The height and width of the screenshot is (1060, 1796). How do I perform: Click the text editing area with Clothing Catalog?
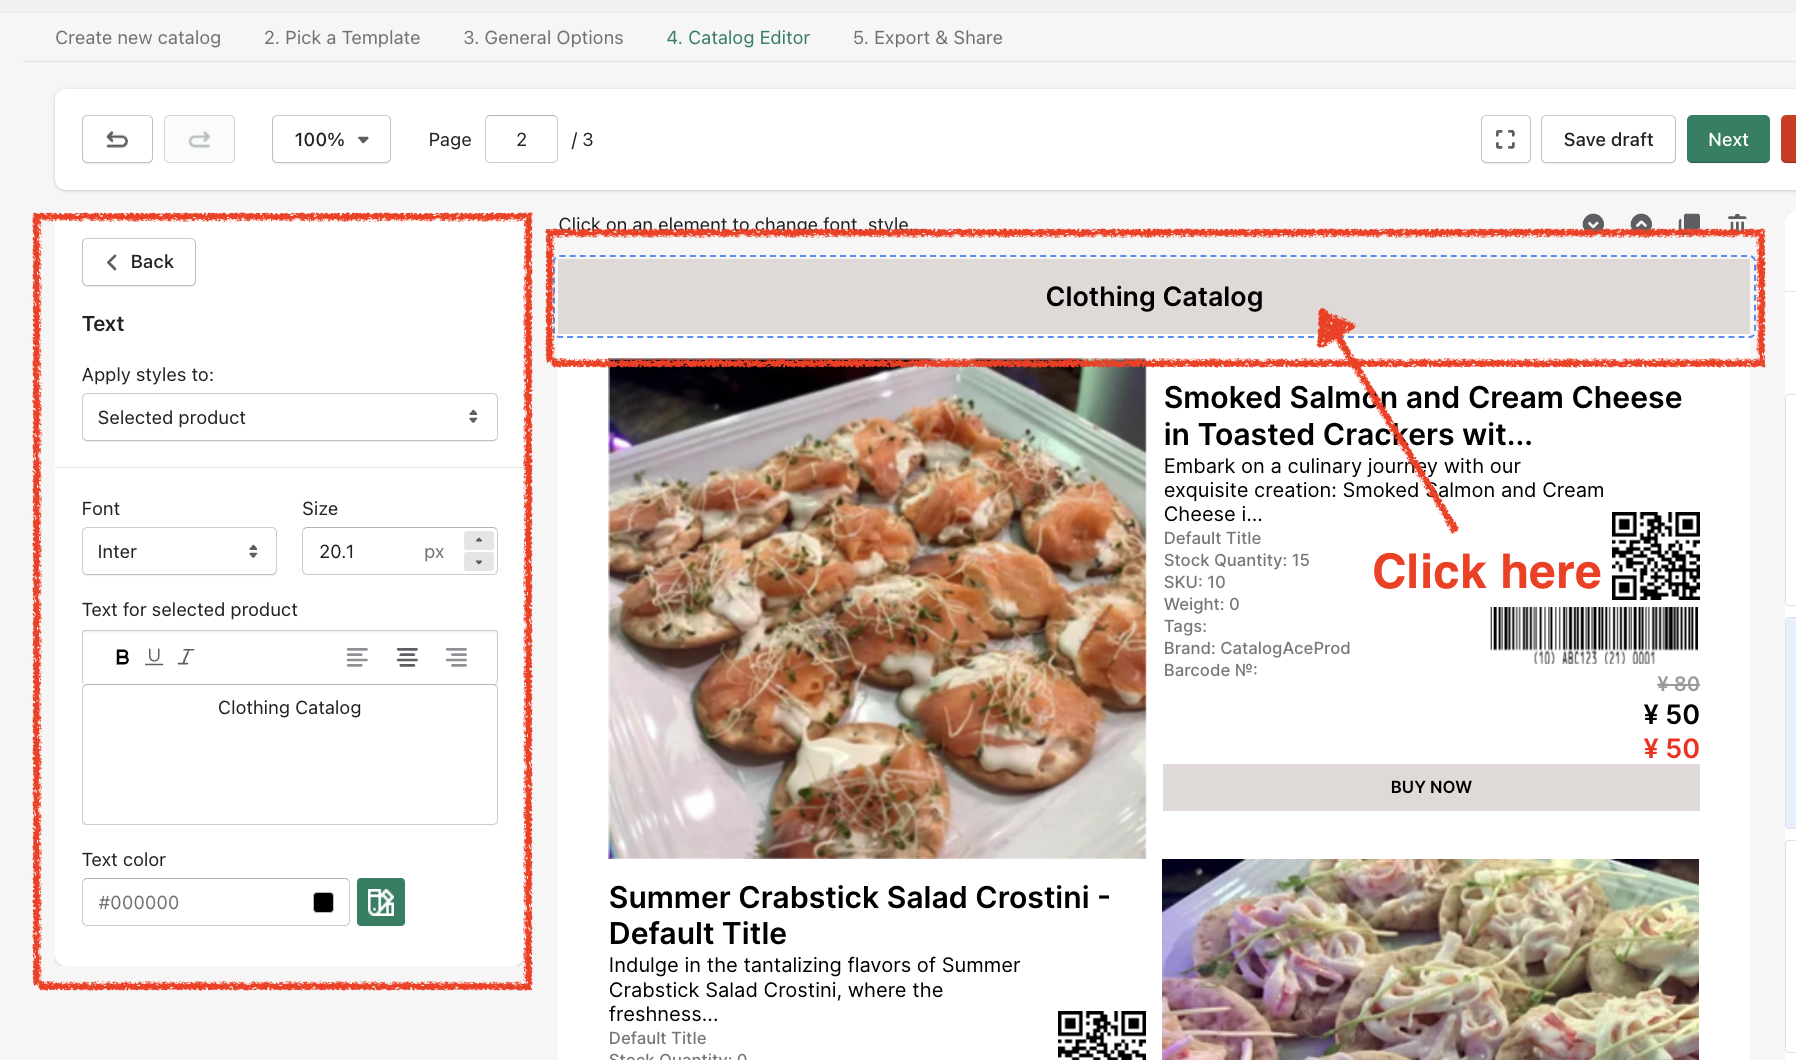click(x=290, y=754)
